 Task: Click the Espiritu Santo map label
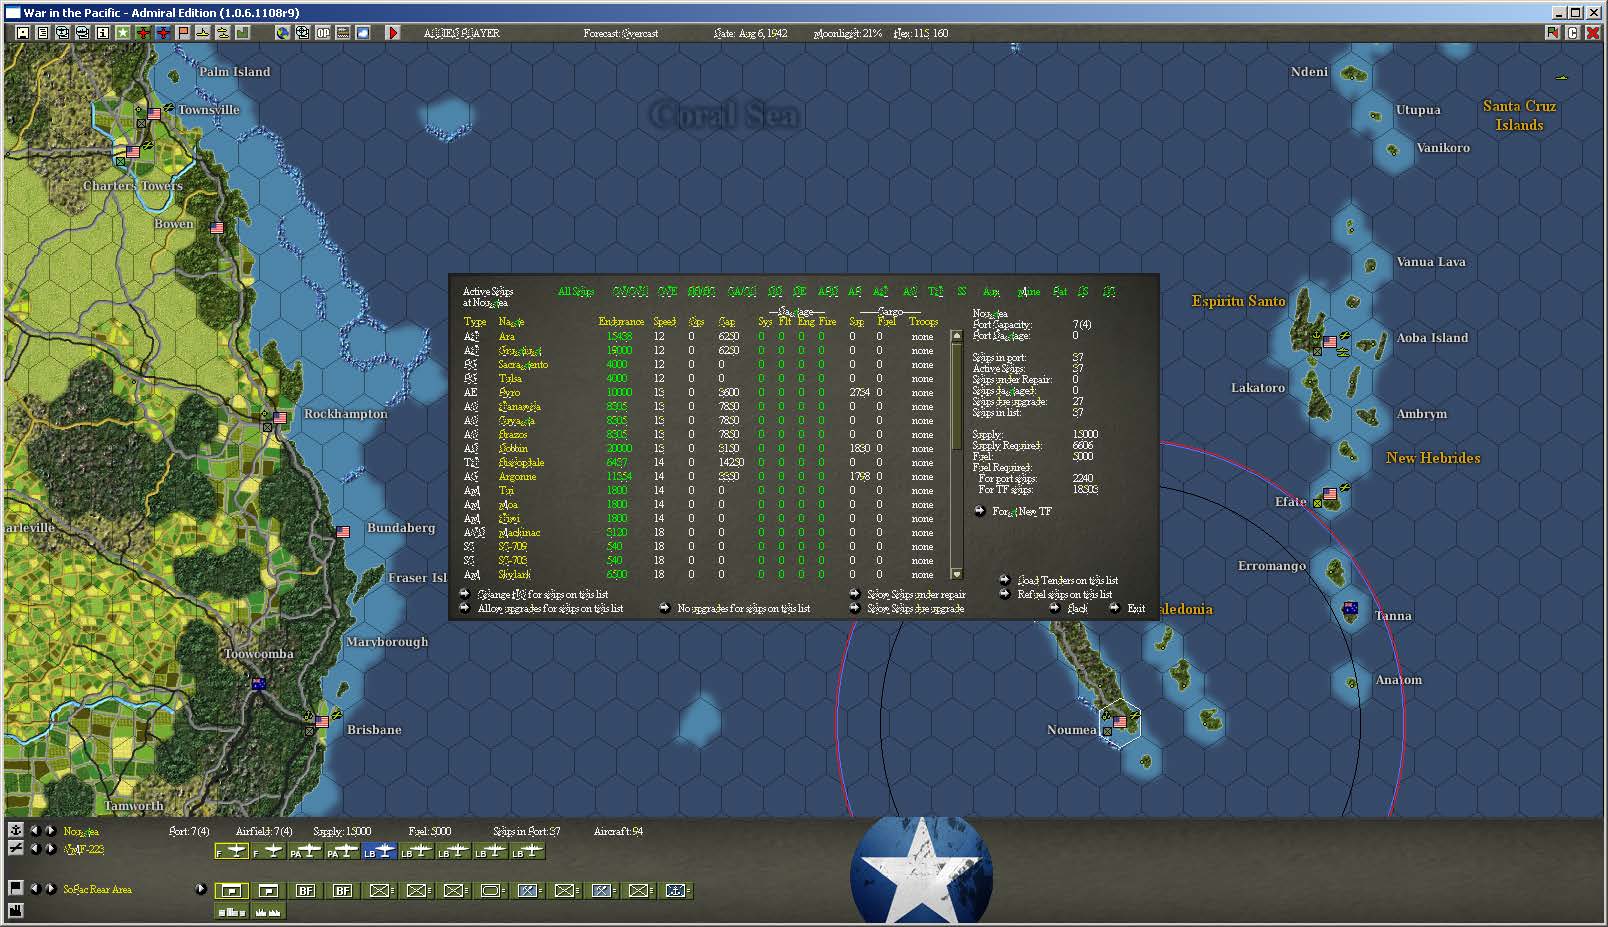click(1238, 301)
